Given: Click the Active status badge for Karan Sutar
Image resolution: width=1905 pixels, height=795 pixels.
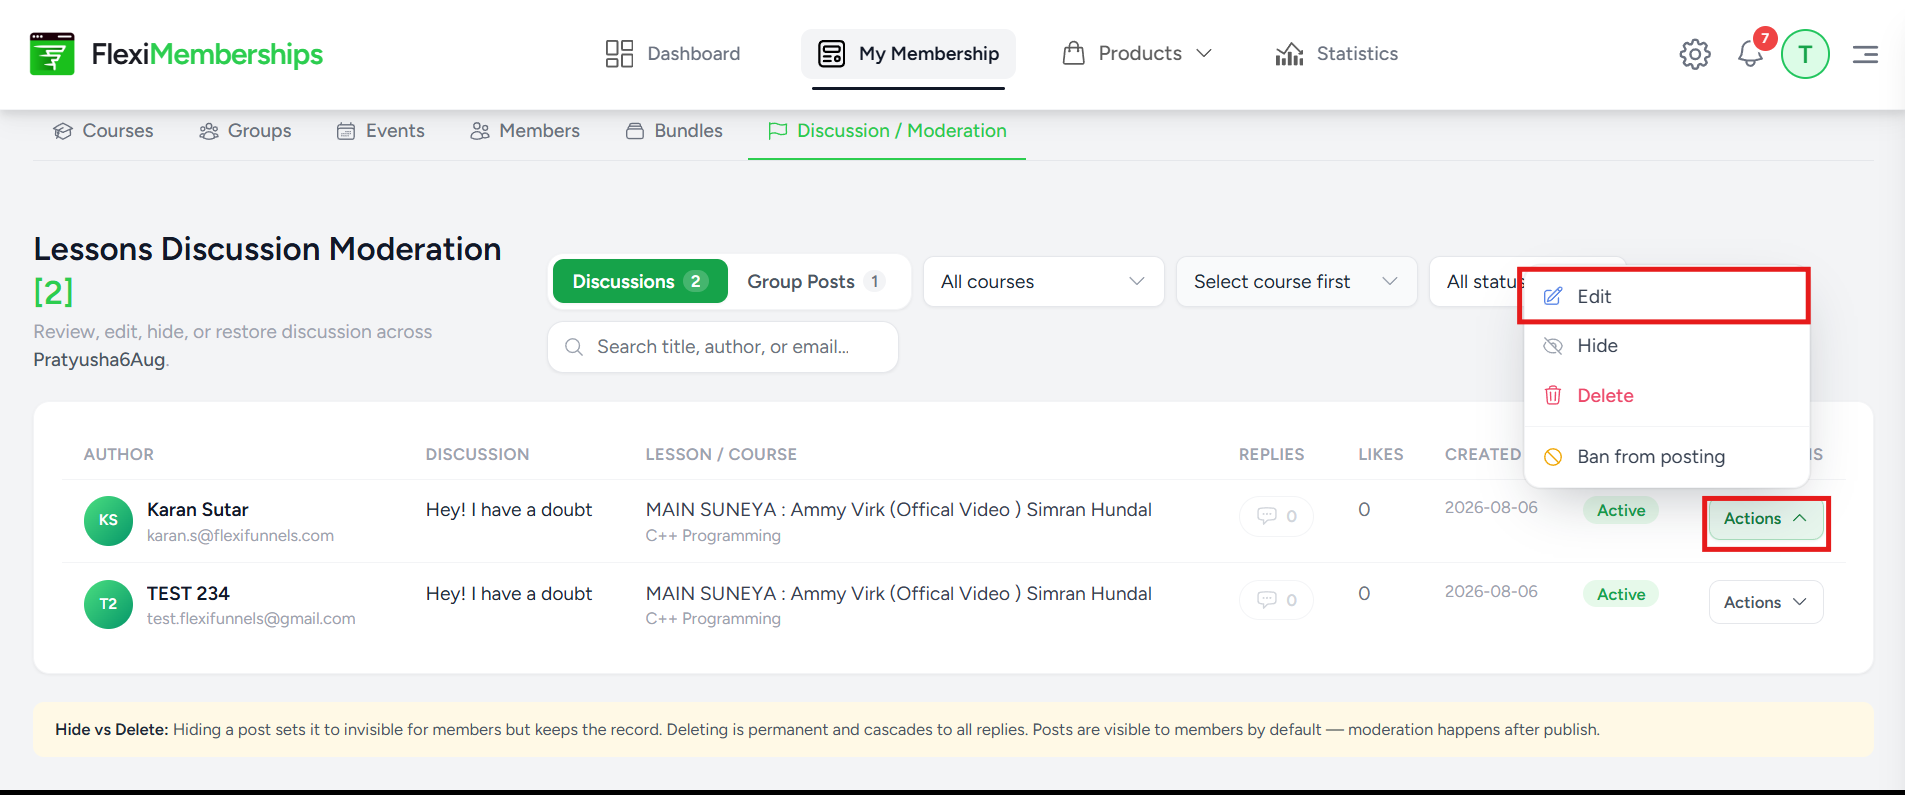Looking at the screenshot, I should 1621,510.
